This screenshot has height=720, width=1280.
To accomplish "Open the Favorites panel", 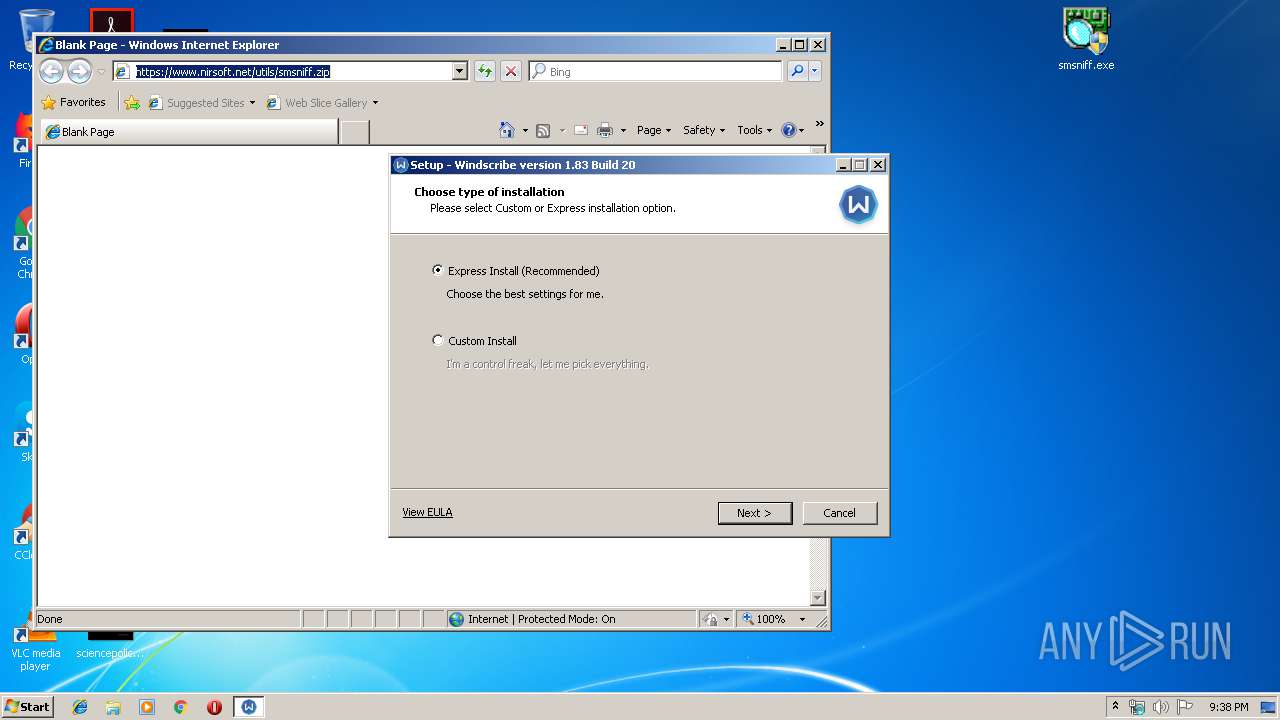I will (73, 102).
